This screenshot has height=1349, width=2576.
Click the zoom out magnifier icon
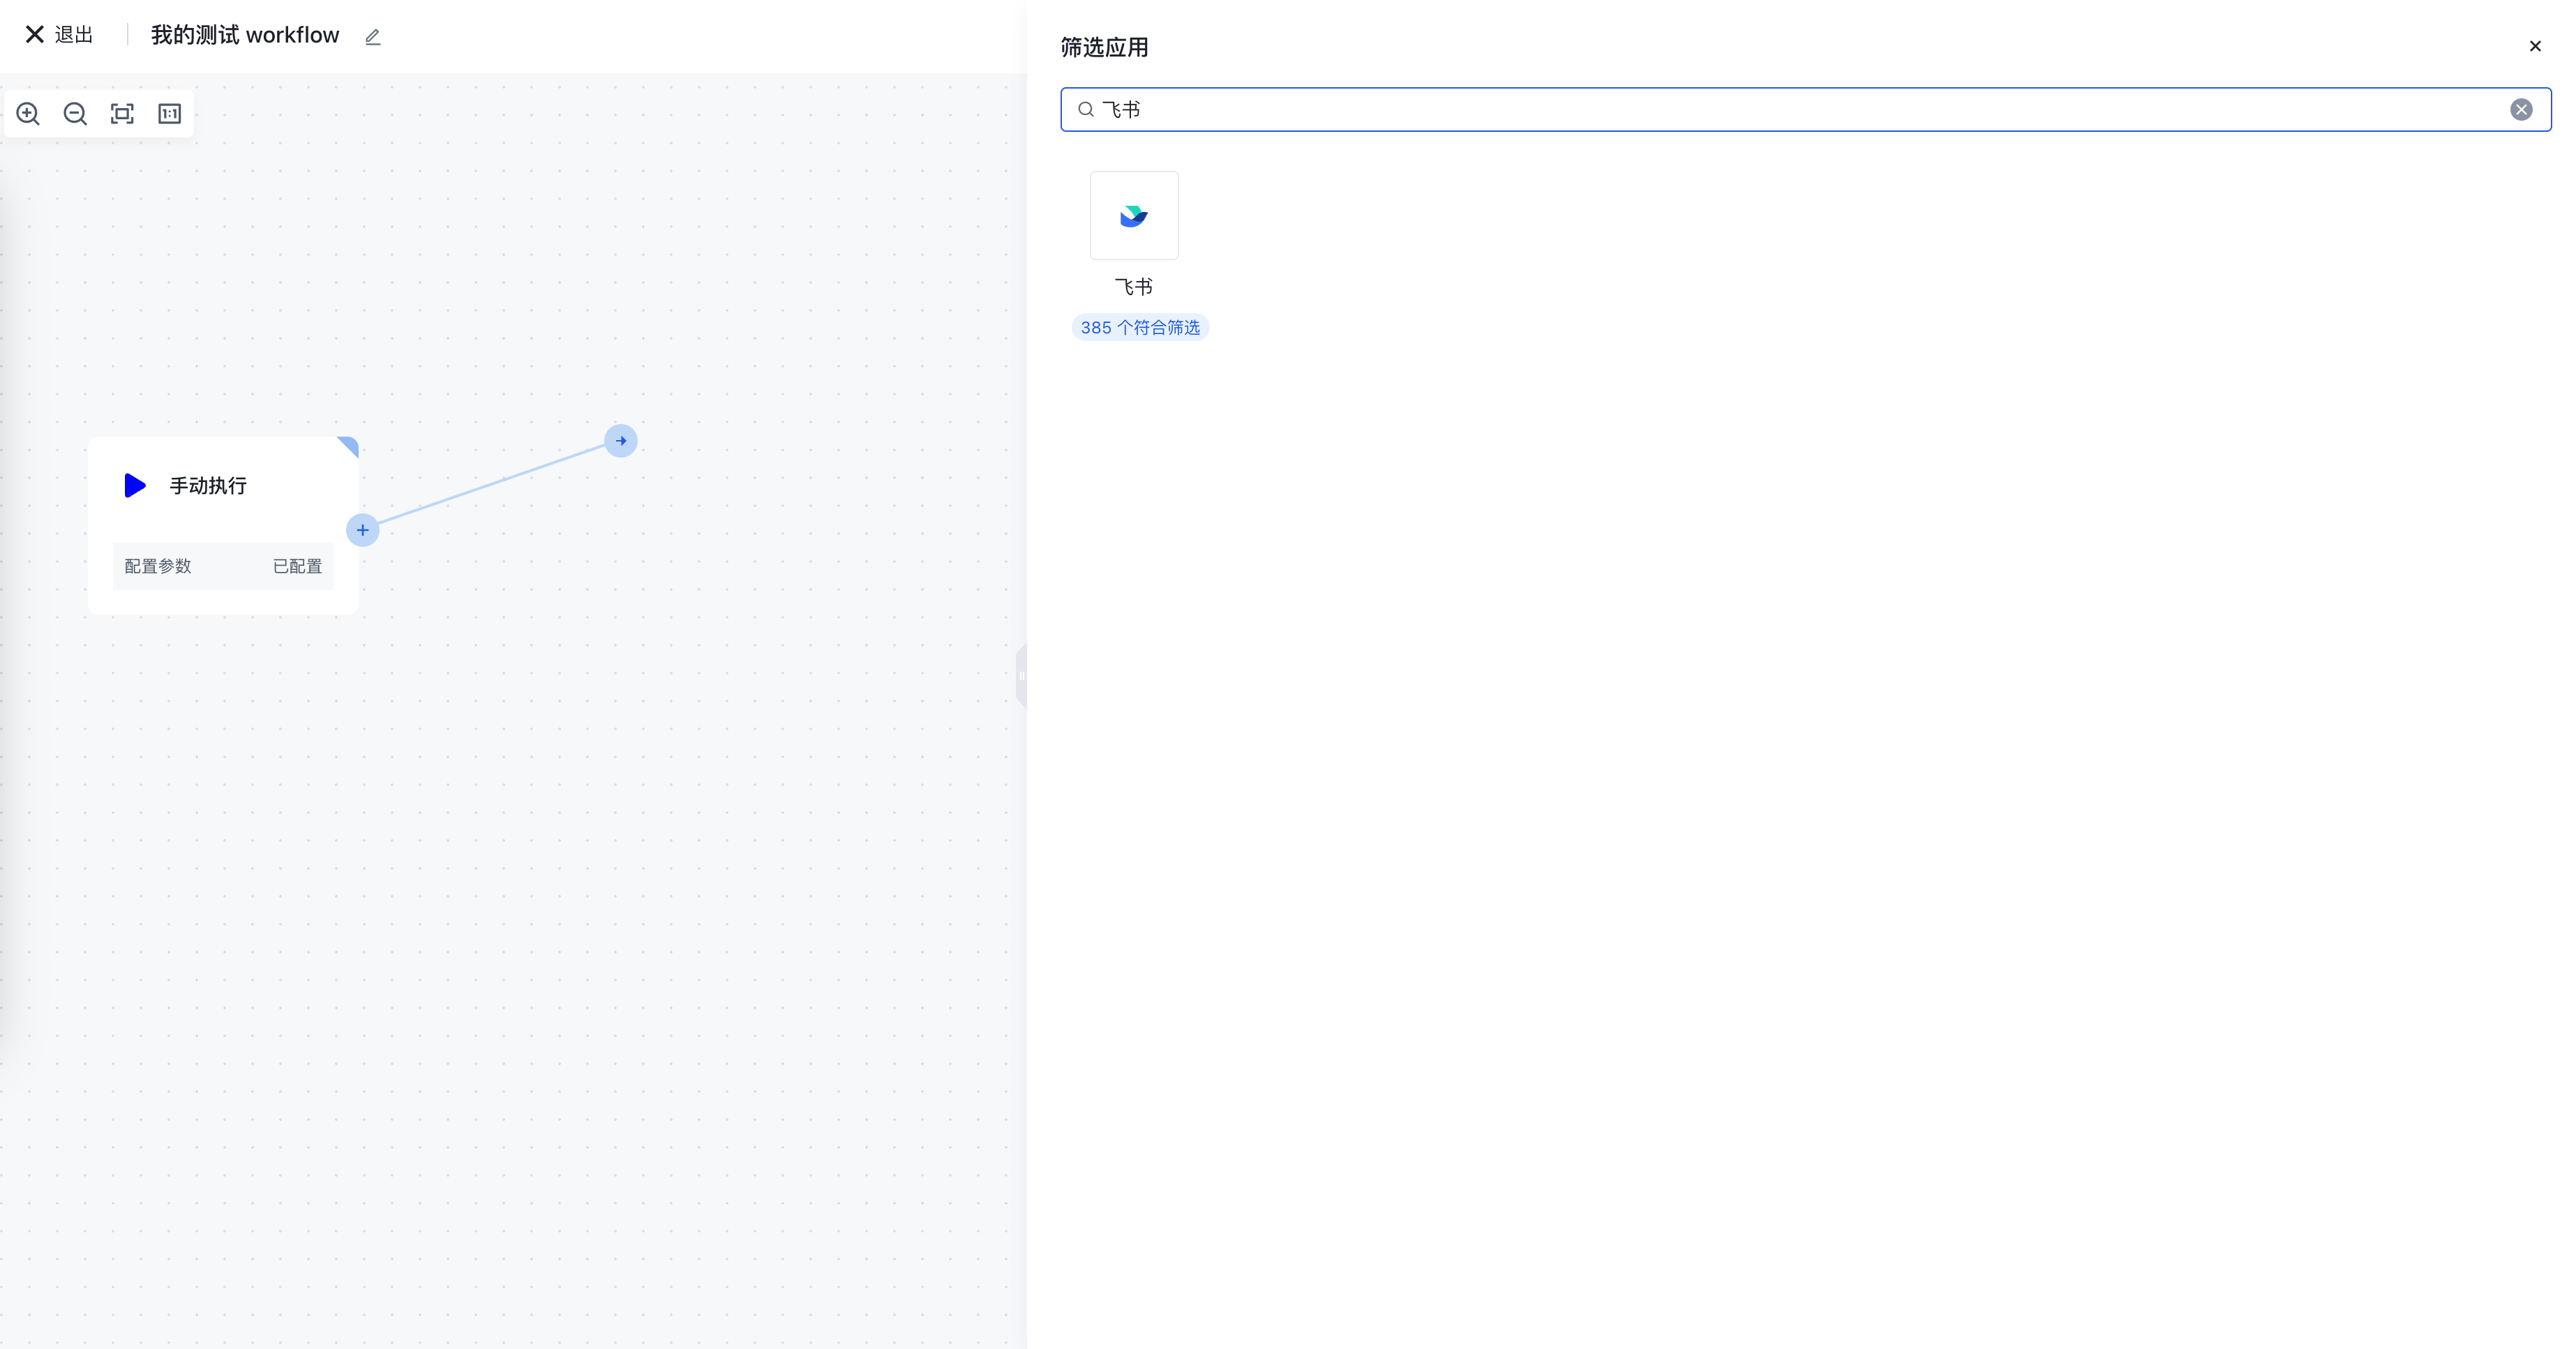click(x=75, y=114)
